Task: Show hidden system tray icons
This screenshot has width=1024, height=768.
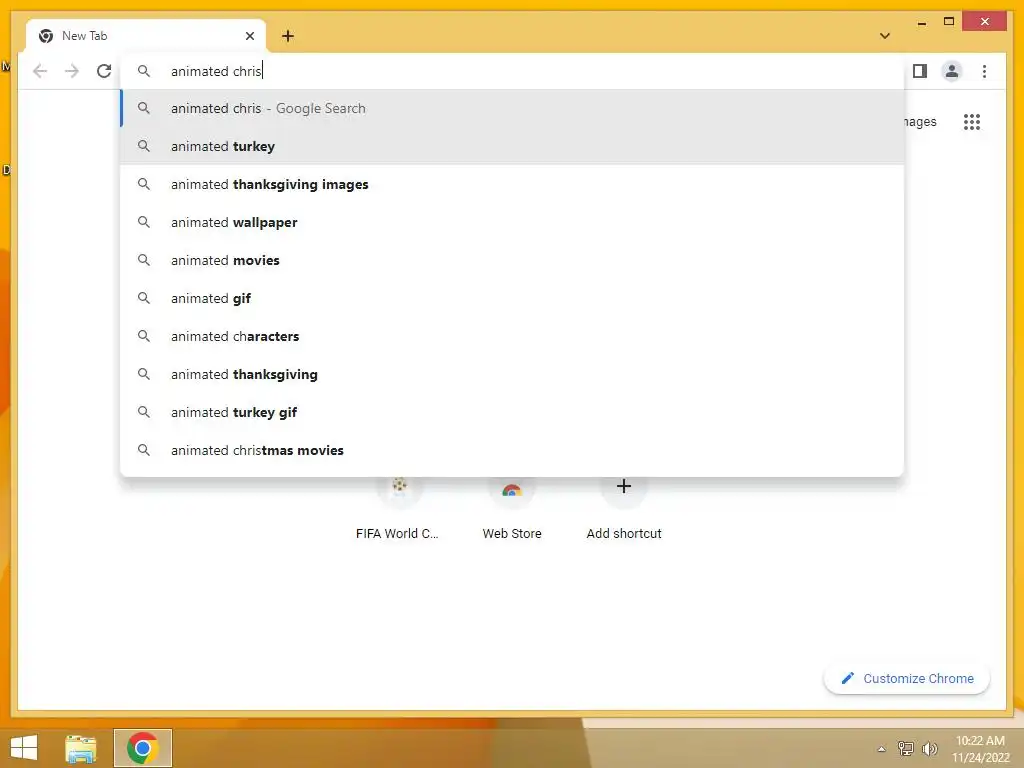Action: click(x=882, y=749)
